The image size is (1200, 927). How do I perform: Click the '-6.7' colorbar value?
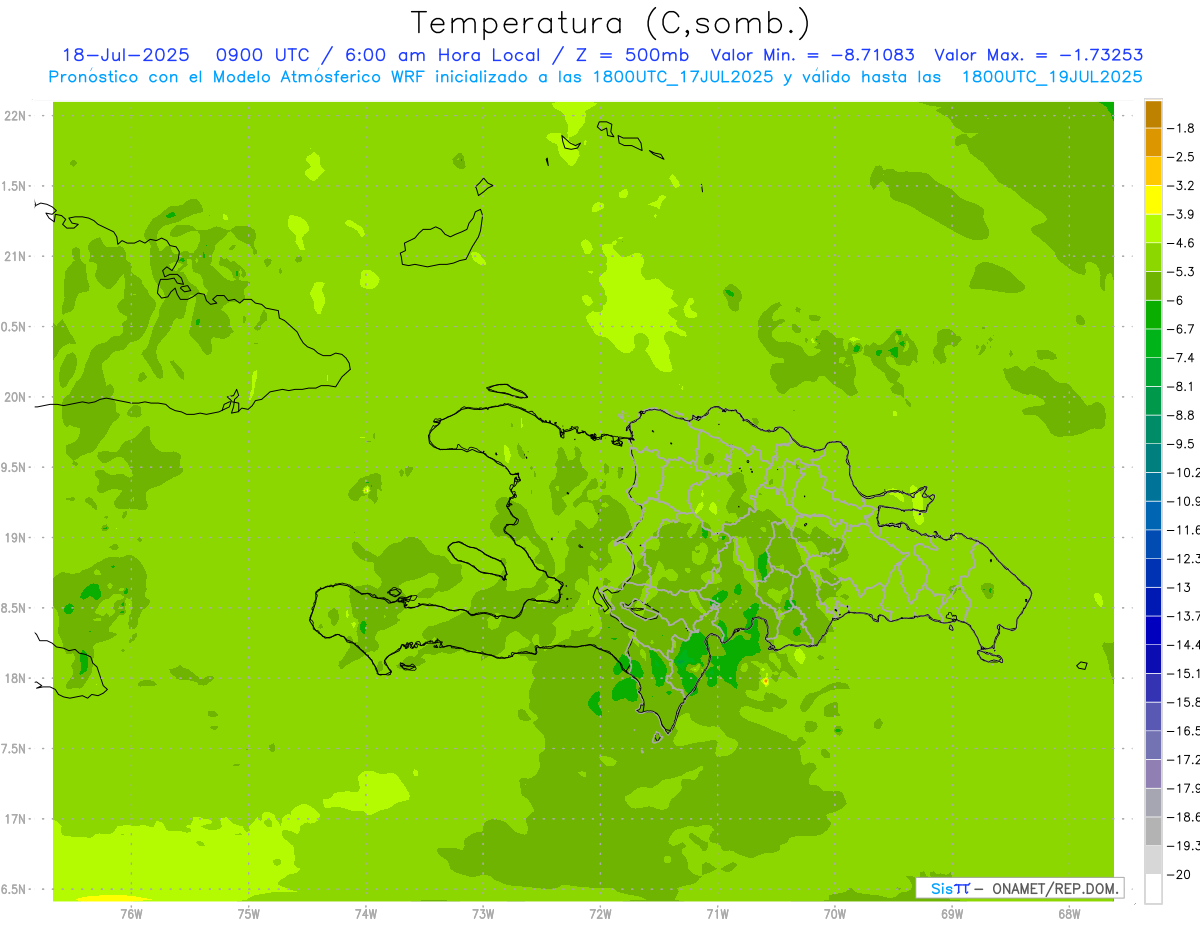click(x=1182, y=329)
